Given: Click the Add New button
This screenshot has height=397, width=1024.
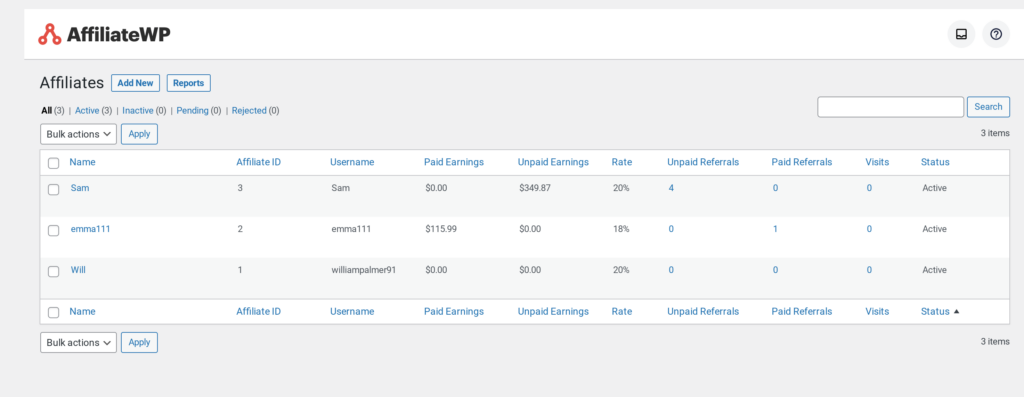Looking at the screenshot, I should [x=135, y=83].
